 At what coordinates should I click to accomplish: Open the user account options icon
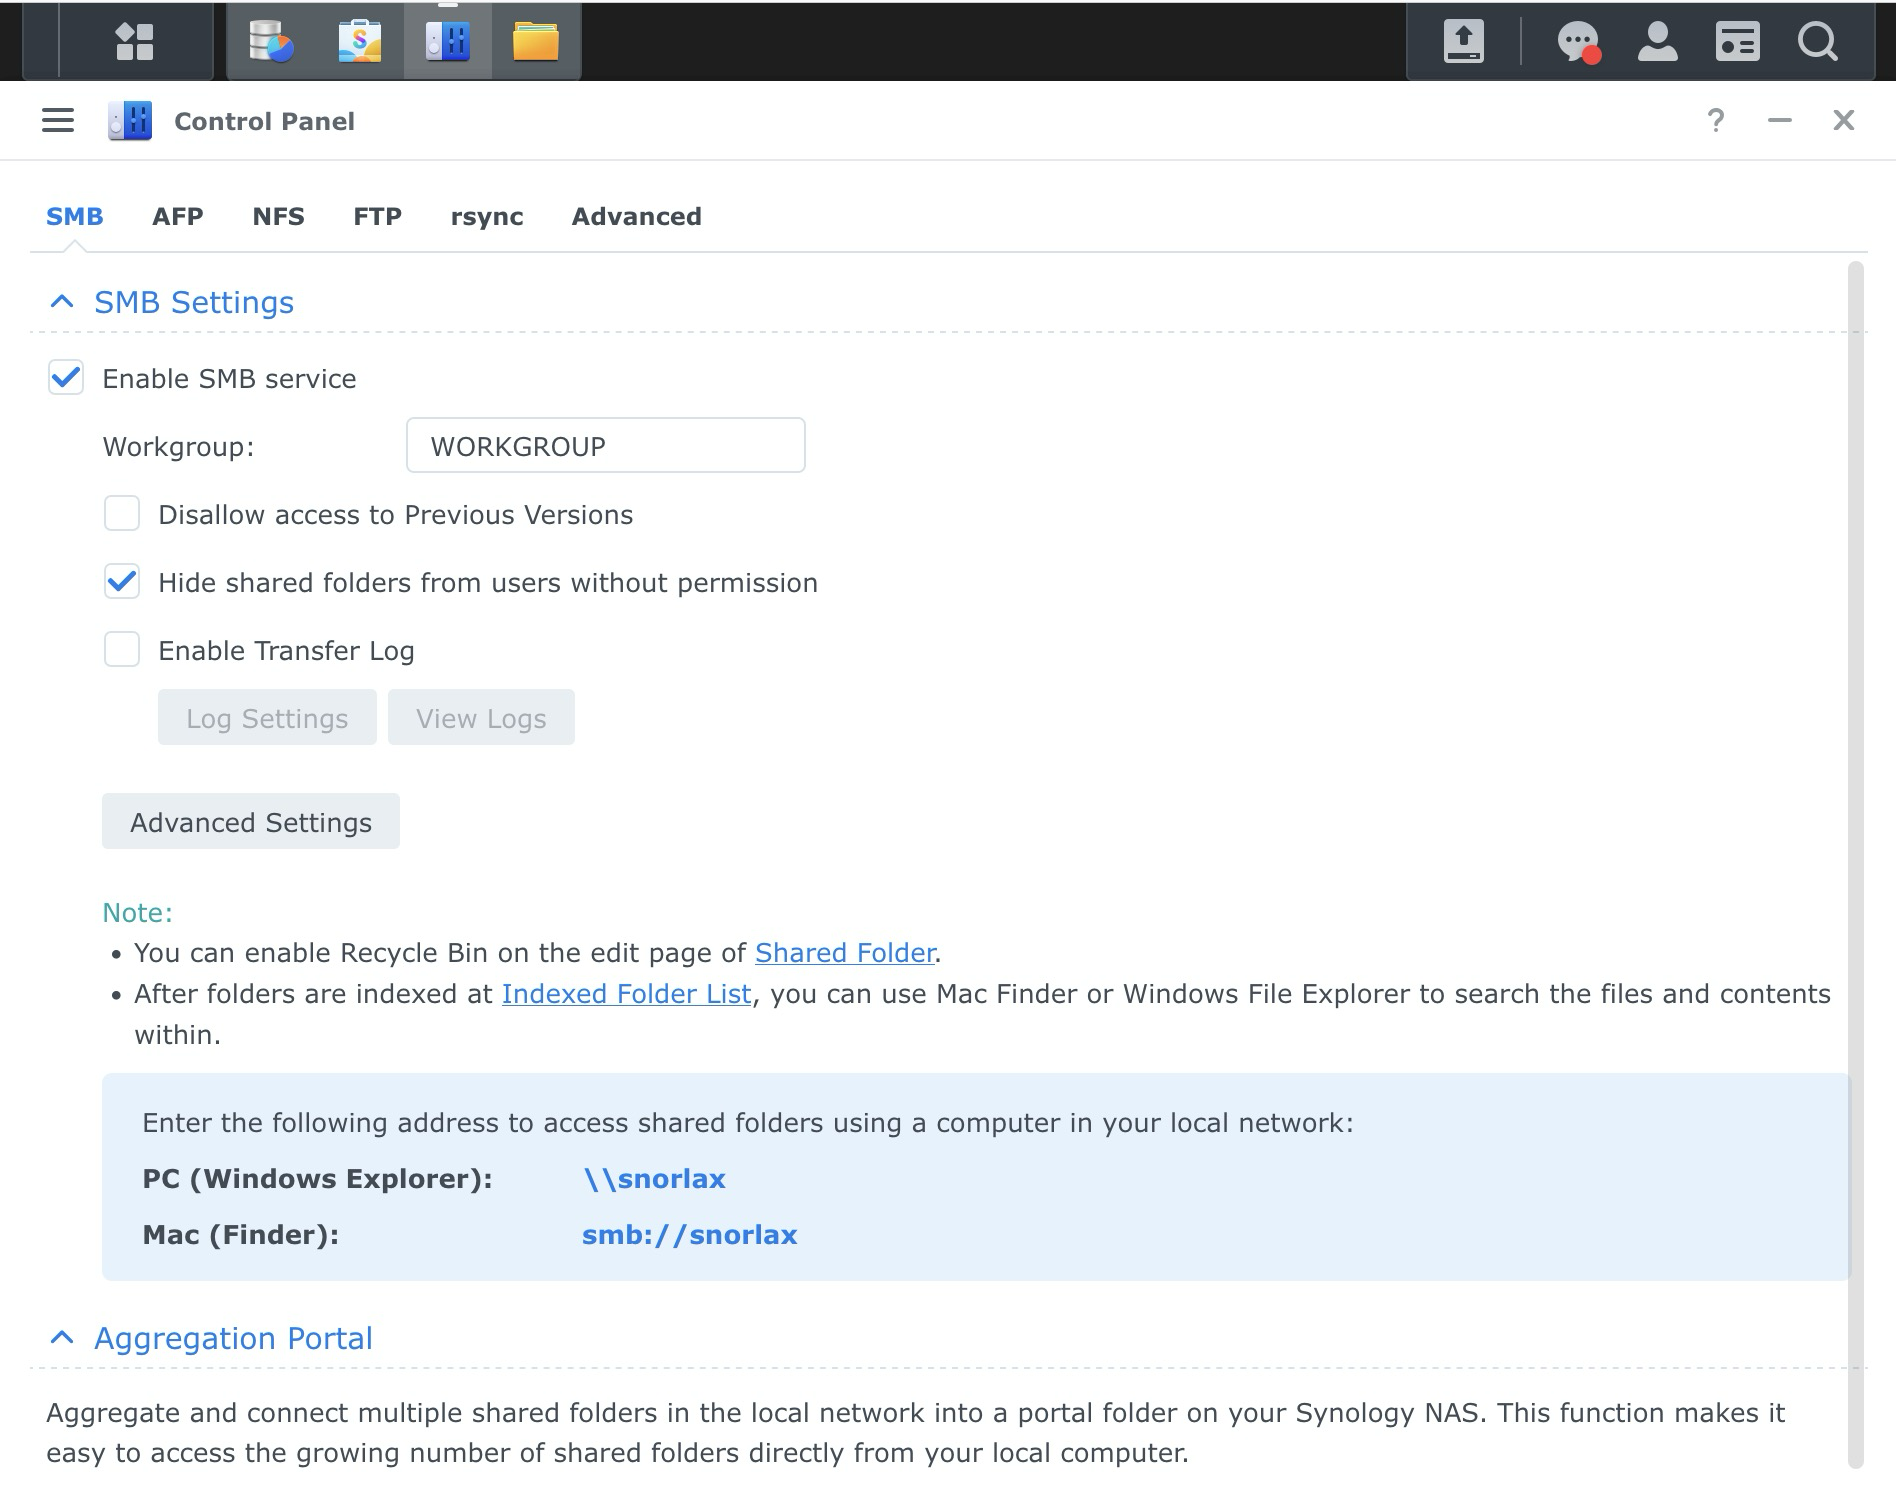point(1657,42)
